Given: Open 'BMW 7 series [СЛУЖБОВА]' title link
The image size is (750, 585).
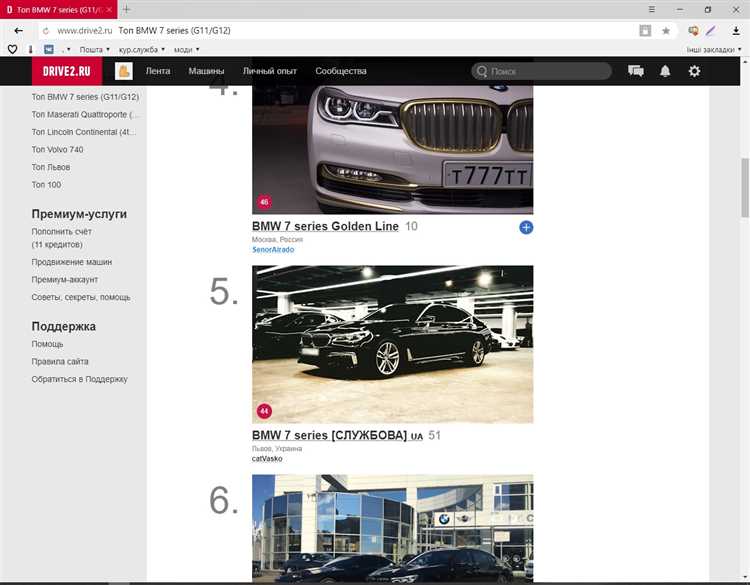Looking at the screenshot, I should coord(337,435).
